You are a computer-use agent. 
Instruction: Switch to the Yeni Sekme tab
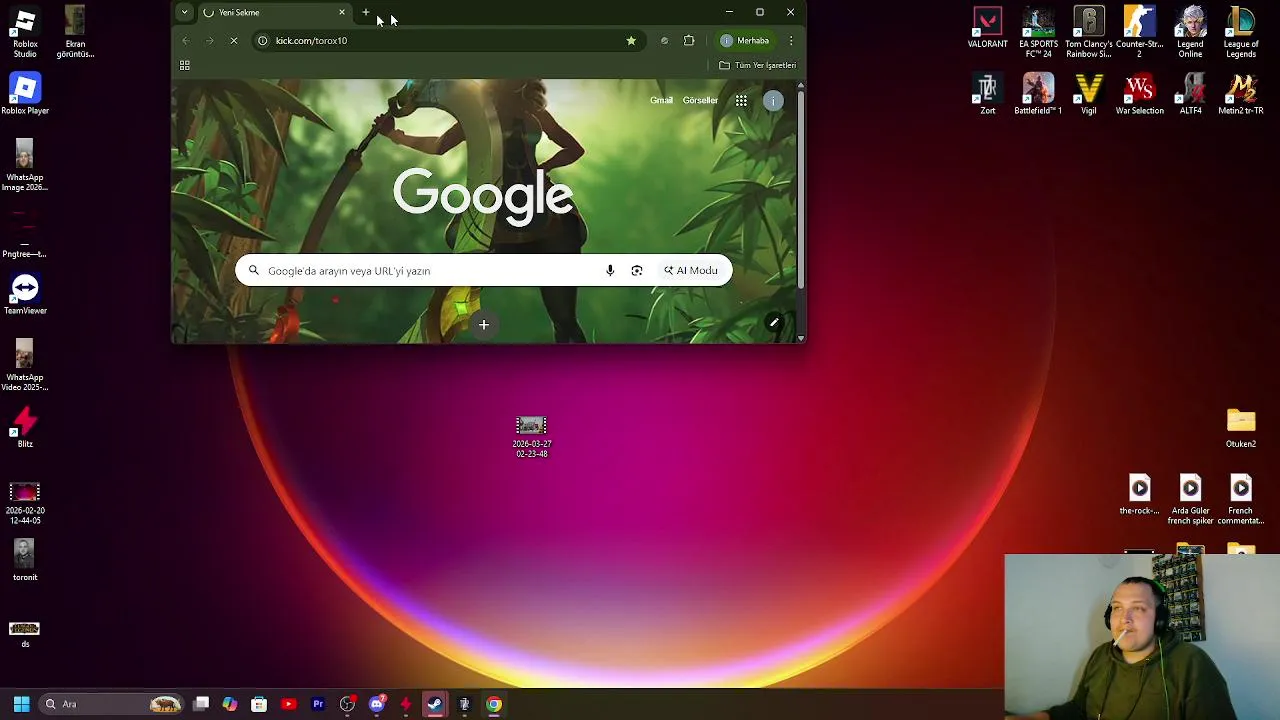270,12
